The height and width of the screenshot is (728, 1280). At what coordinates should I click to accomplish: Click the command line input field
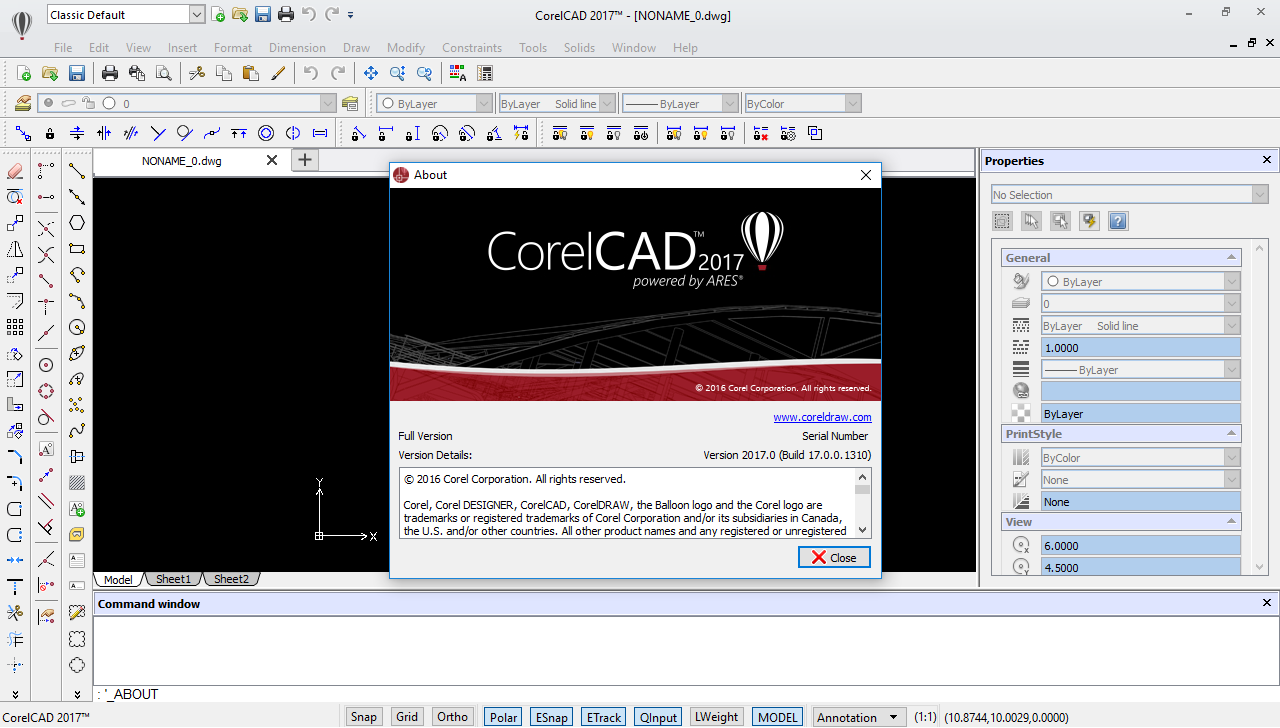(686, 694)
